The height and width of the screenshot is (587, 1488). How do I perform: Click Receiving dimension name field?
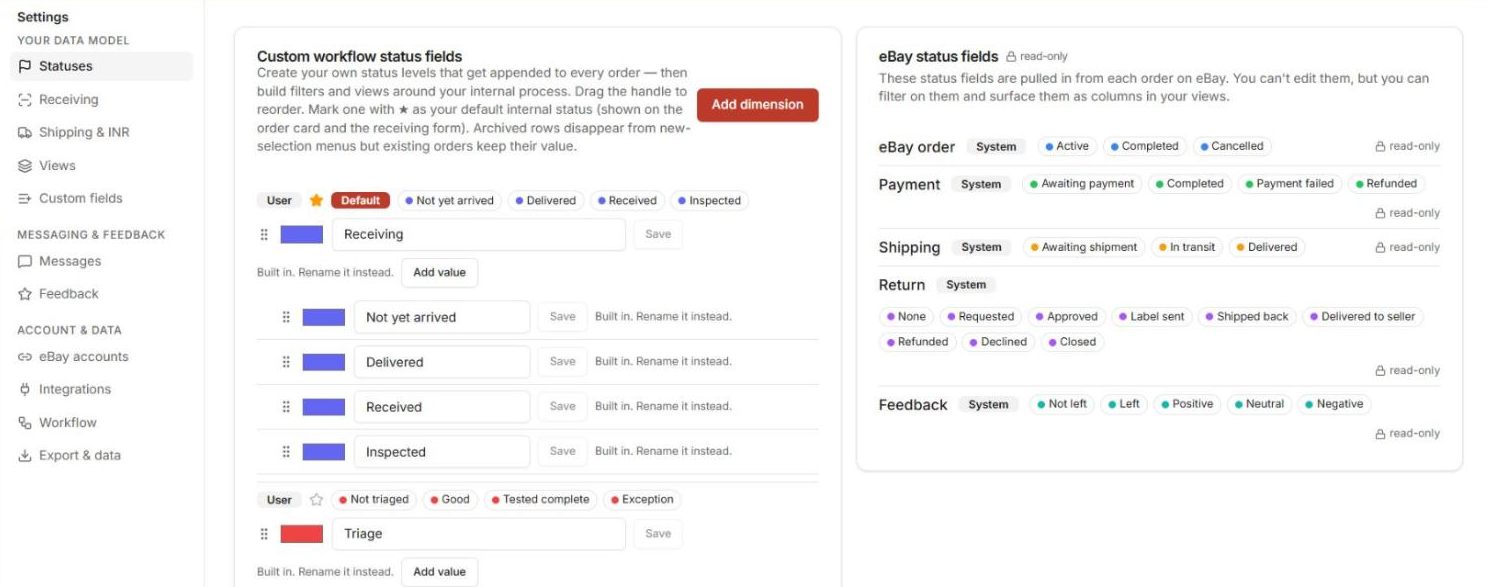coord(479,234)
